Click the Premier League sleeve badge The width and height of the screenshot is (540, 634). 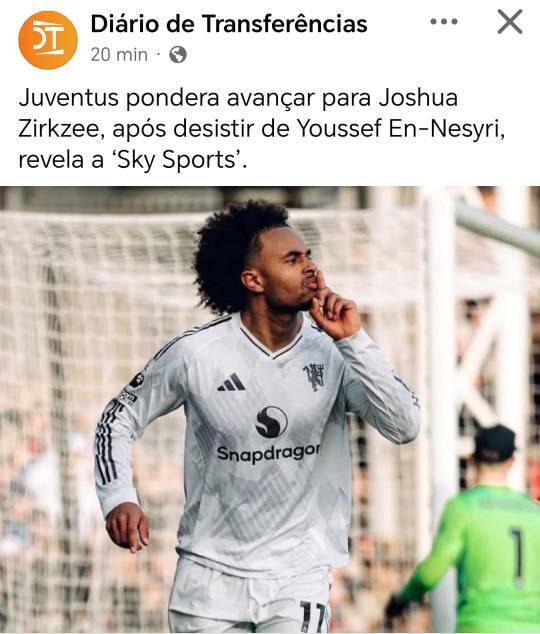137,380
